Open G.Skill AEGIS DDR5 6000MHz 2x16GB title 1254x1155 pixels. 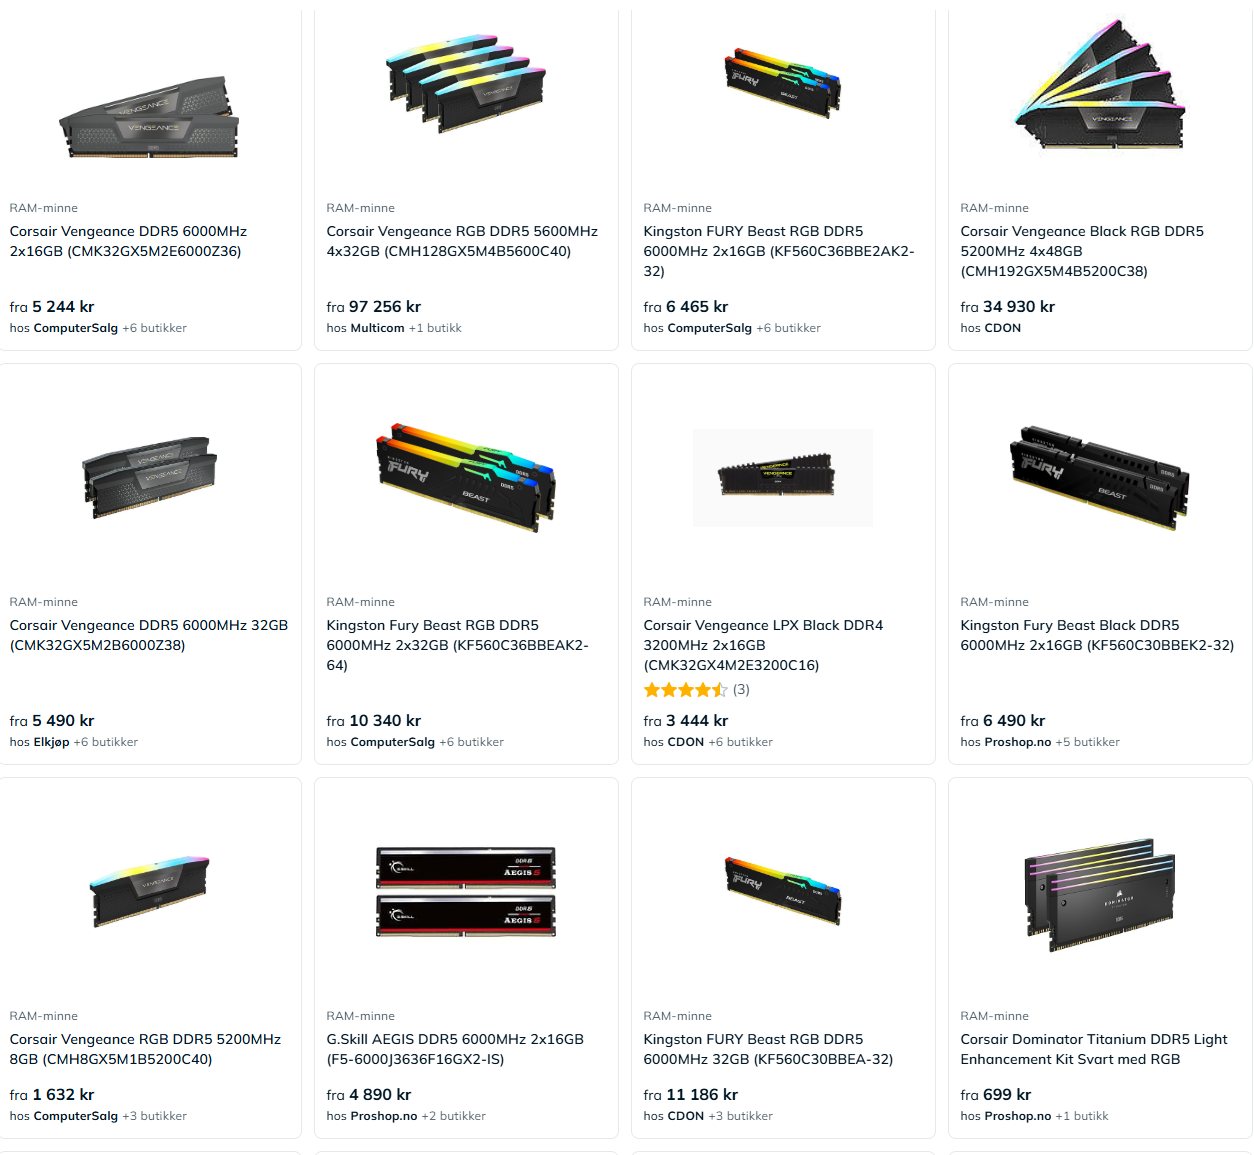(x=455, y=1049)
